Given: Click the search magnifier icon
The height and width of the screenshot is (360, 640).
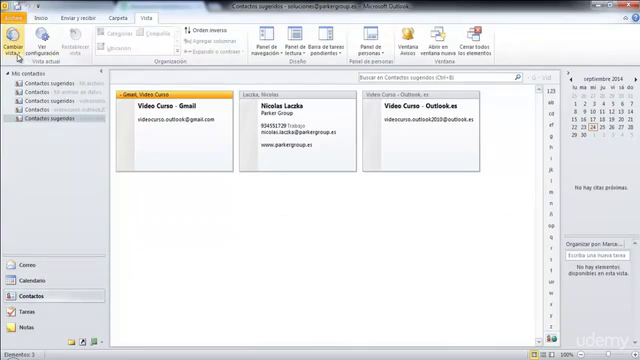Looking at the screenshot, I should [x=518, y=77].
